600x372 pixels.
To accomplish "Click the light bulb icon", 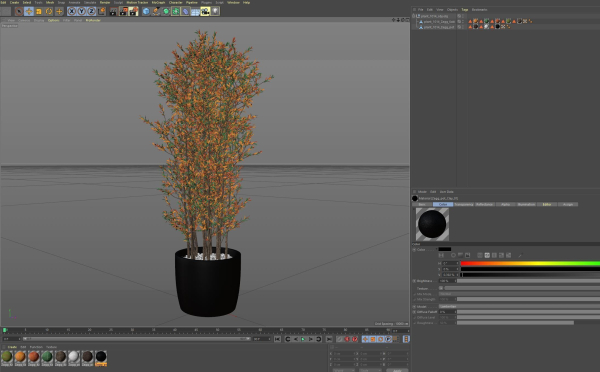I will click(215, 11).
